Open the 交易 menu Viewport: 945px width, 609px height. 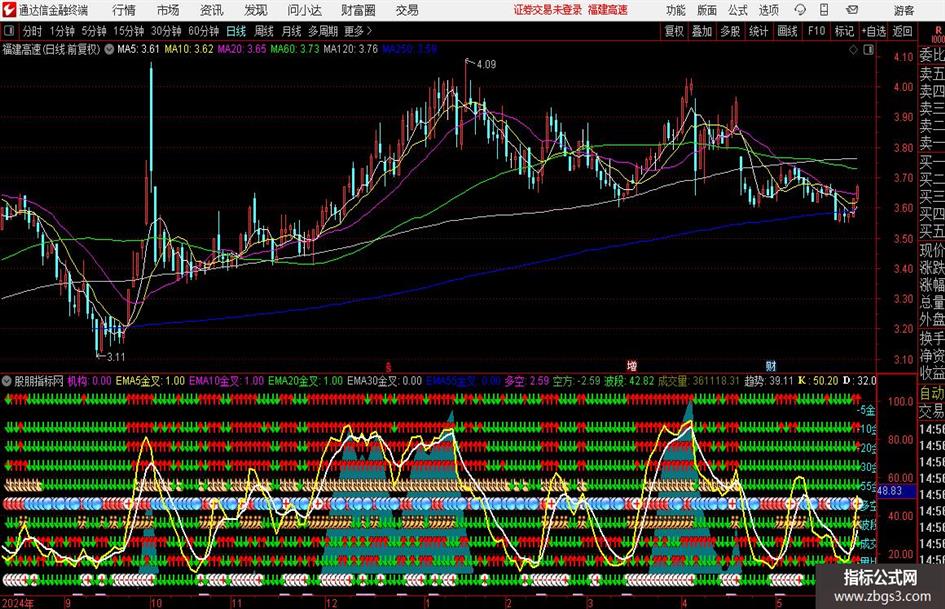(x=407, y=10)
